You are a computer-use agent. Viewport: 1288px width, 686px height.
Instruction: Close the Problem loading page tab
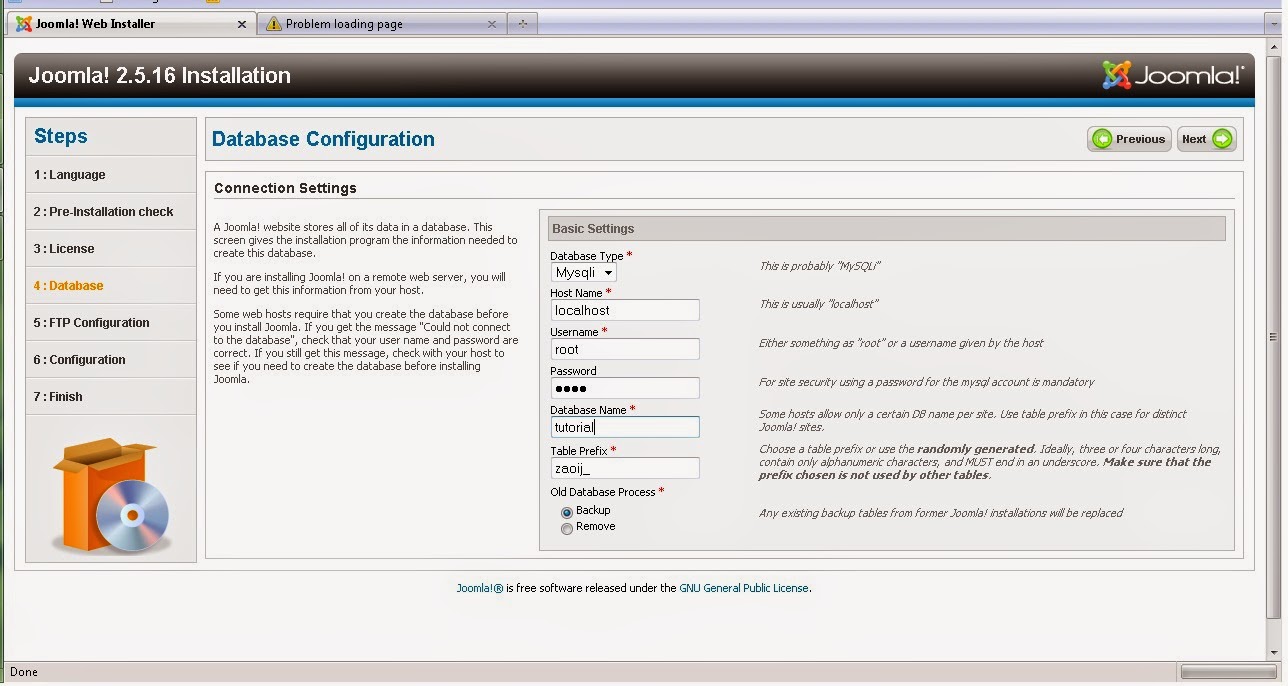tap(492, 24)
